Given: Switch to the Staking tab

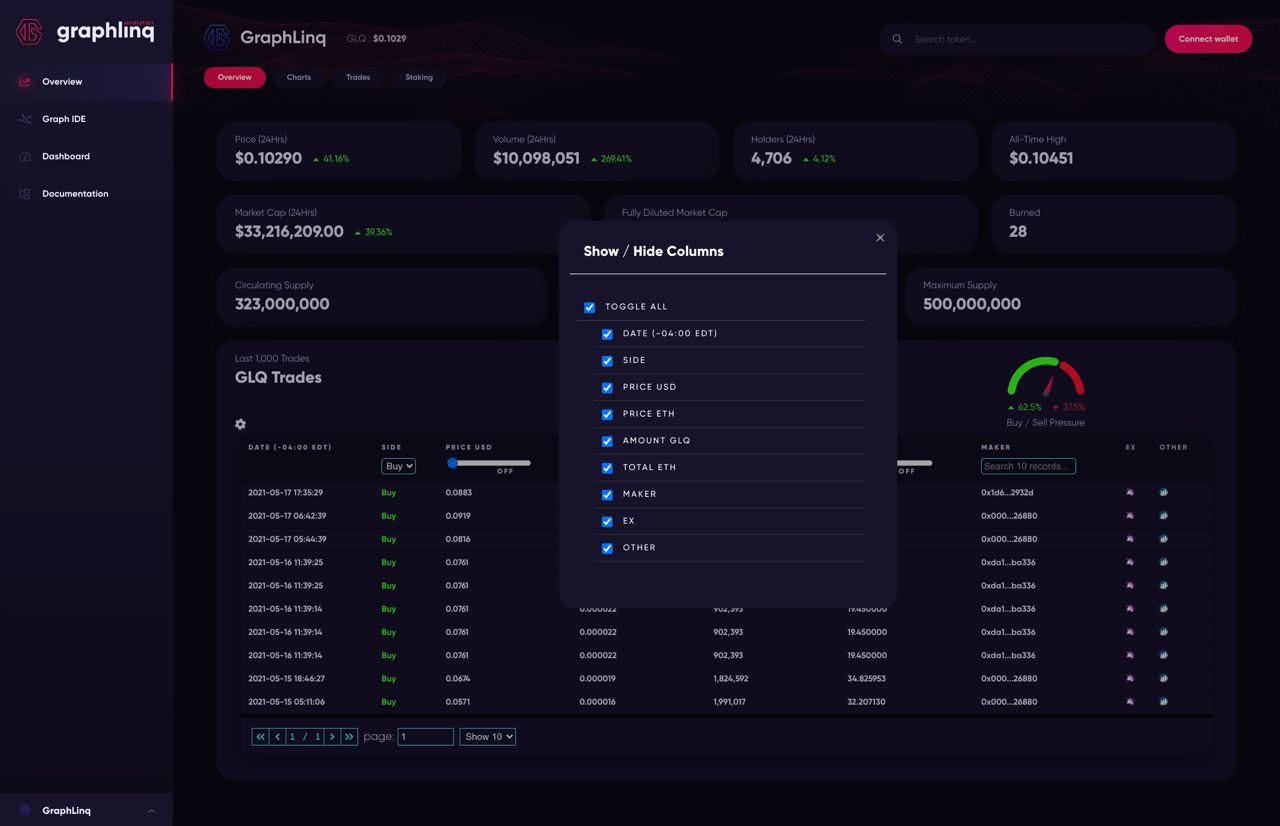Looking at the screenshot, I should tap(419, 77).
